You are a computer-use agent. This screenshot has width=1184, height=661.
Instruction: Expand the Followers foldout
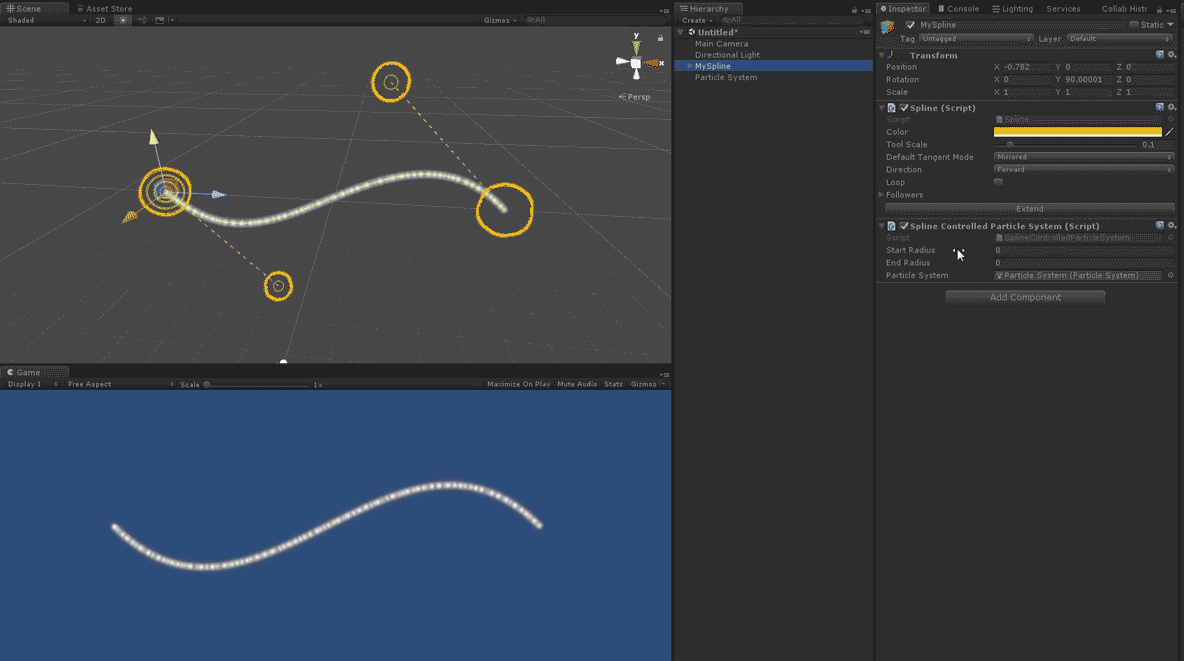881,195
